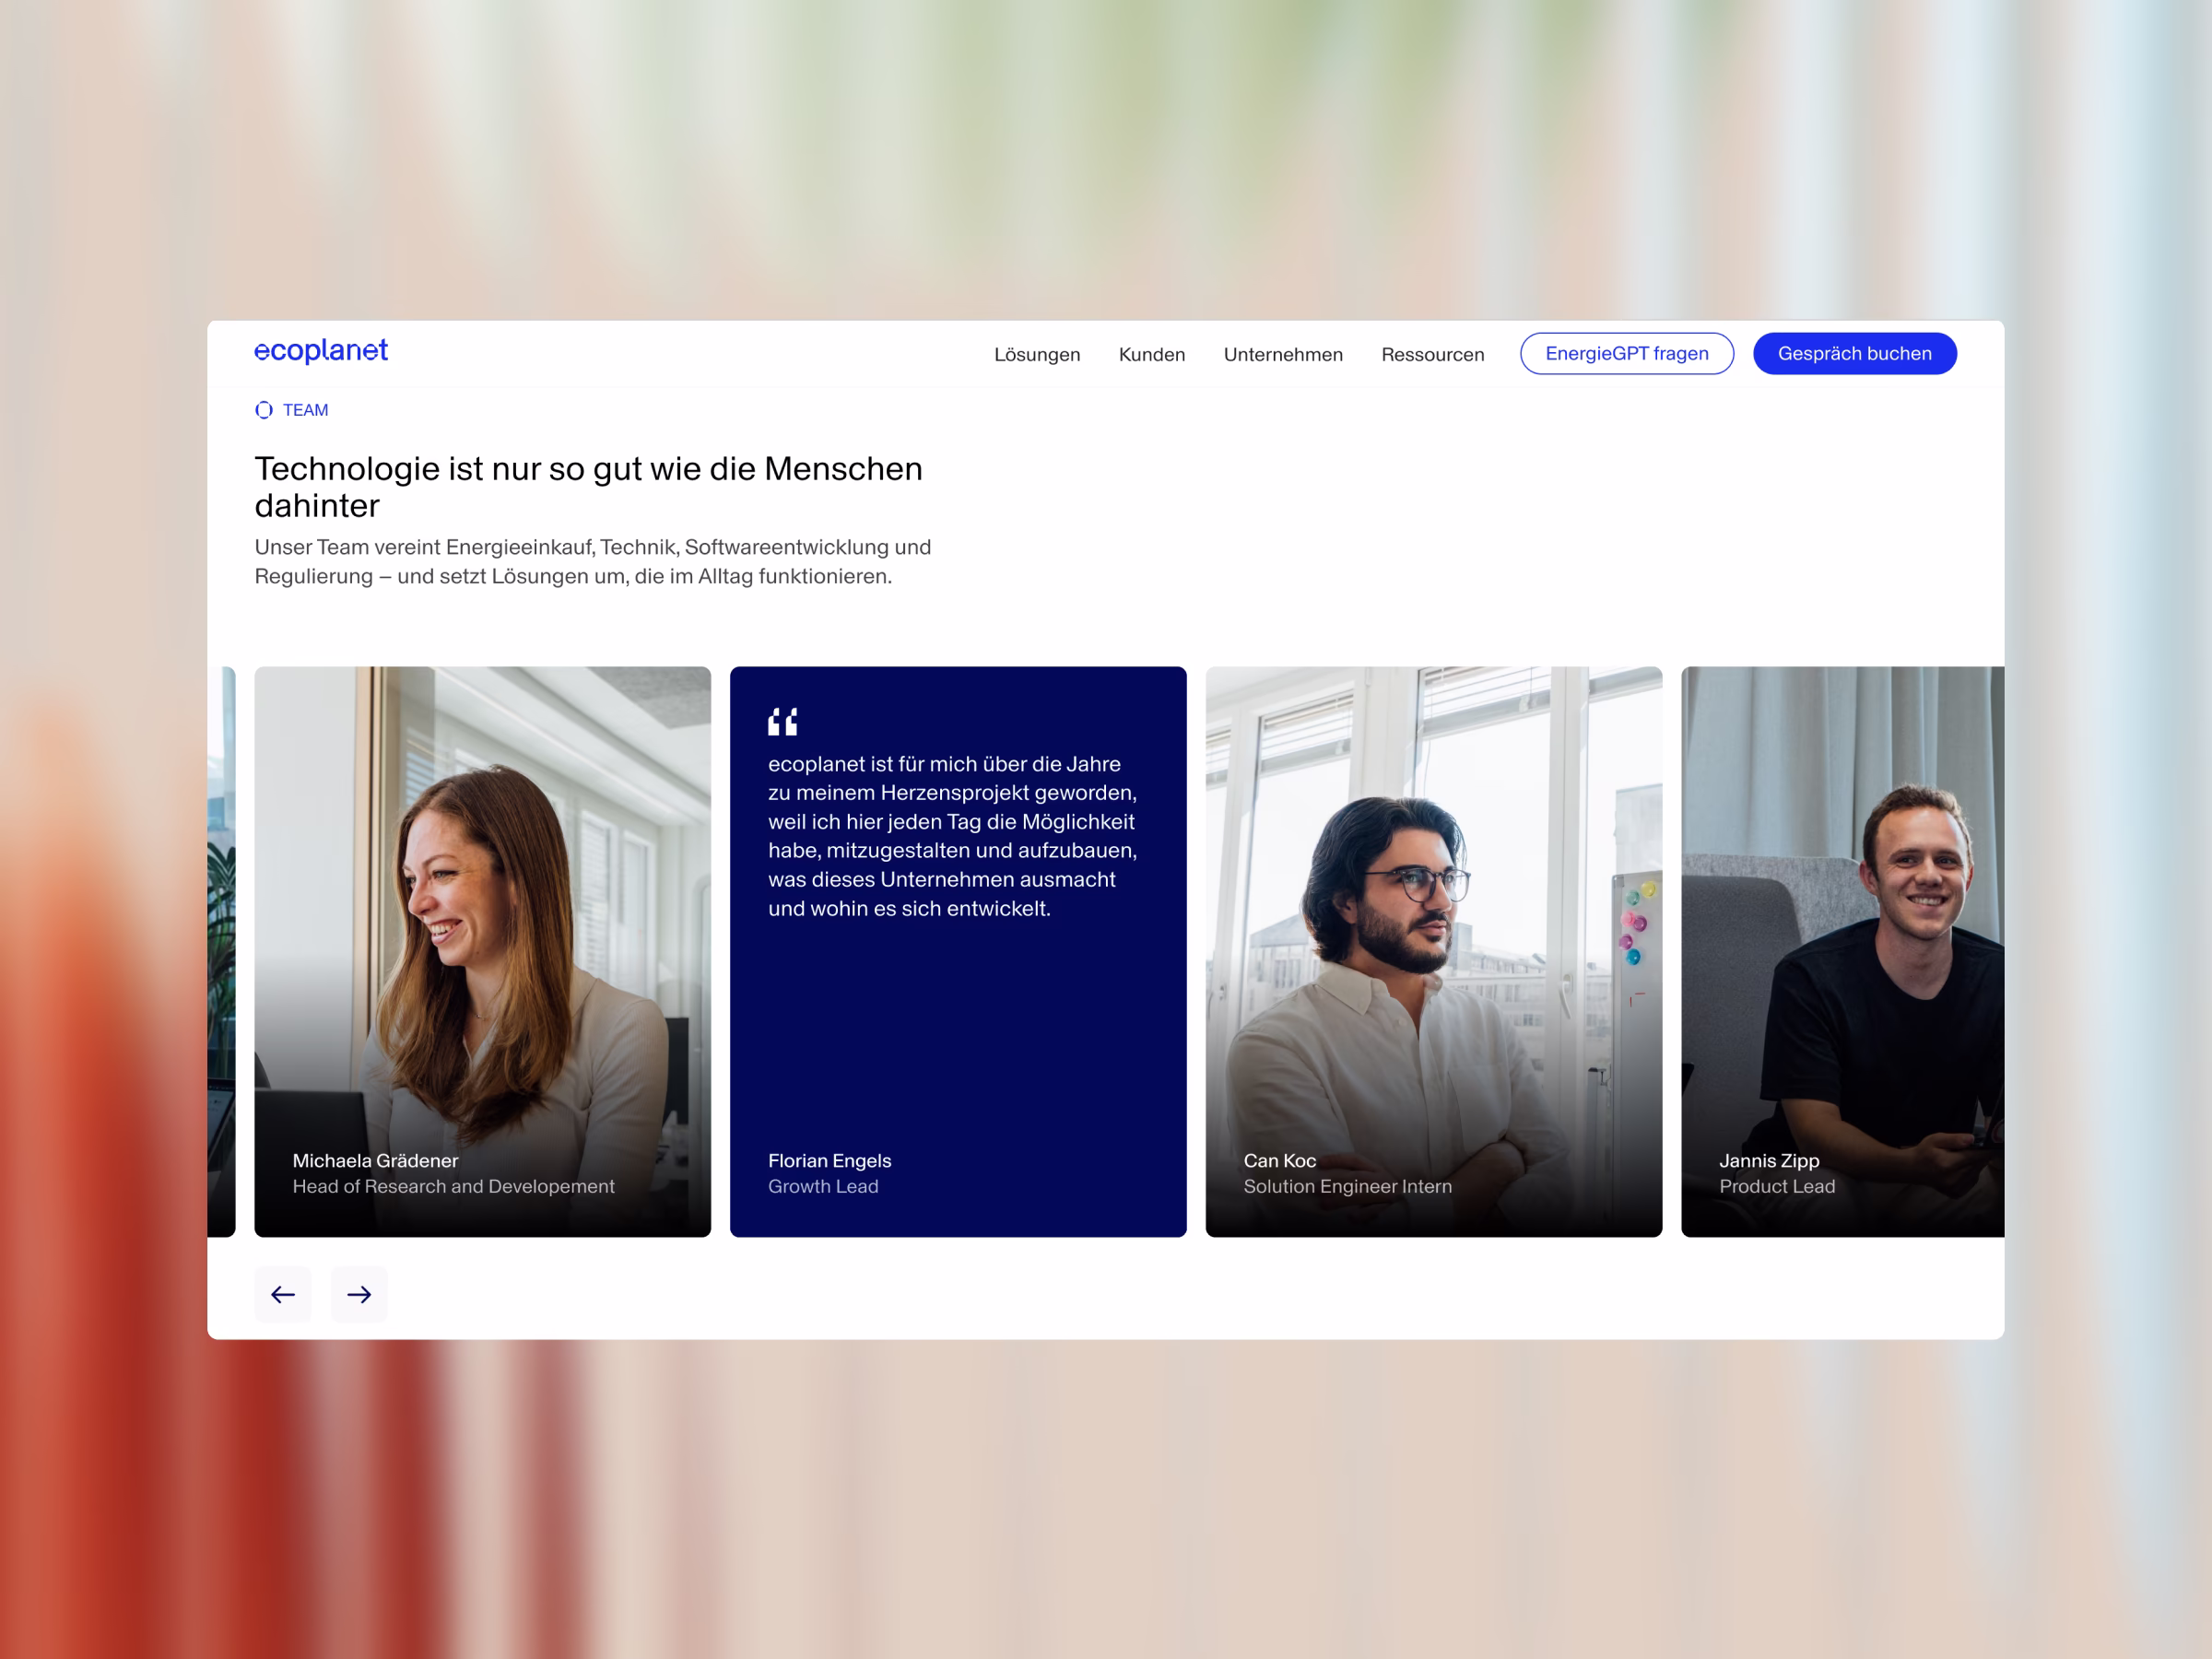Click the previous arrow carousel button
The width and height of the screenshot is (2212, 1659).
(283, 1294)
